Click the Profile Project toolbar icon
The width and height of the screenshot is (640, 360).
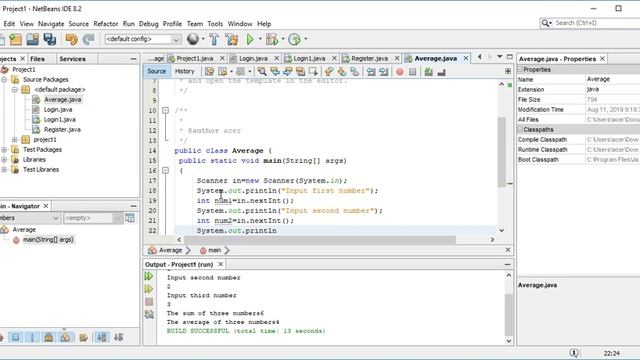point(294,39)
